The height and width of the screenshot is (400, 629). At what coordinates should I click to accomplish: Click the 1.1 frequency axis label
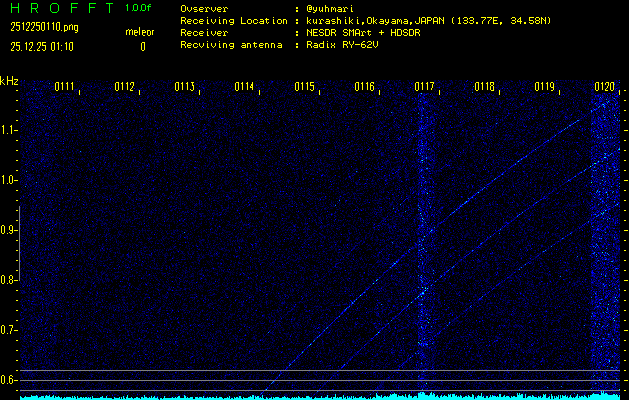pos(9,130)
